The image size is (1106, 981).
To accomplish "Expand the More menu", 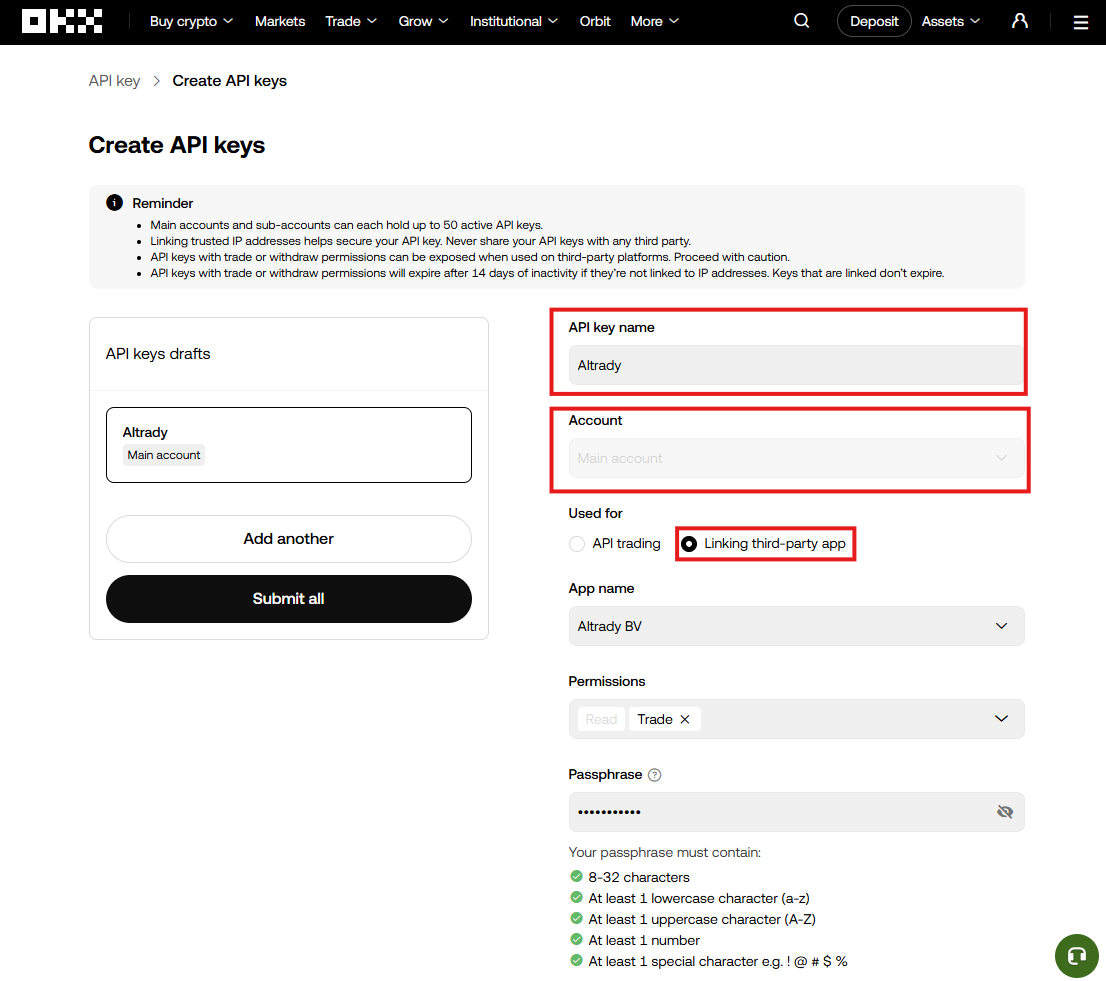I will click(x=655, y=21).
